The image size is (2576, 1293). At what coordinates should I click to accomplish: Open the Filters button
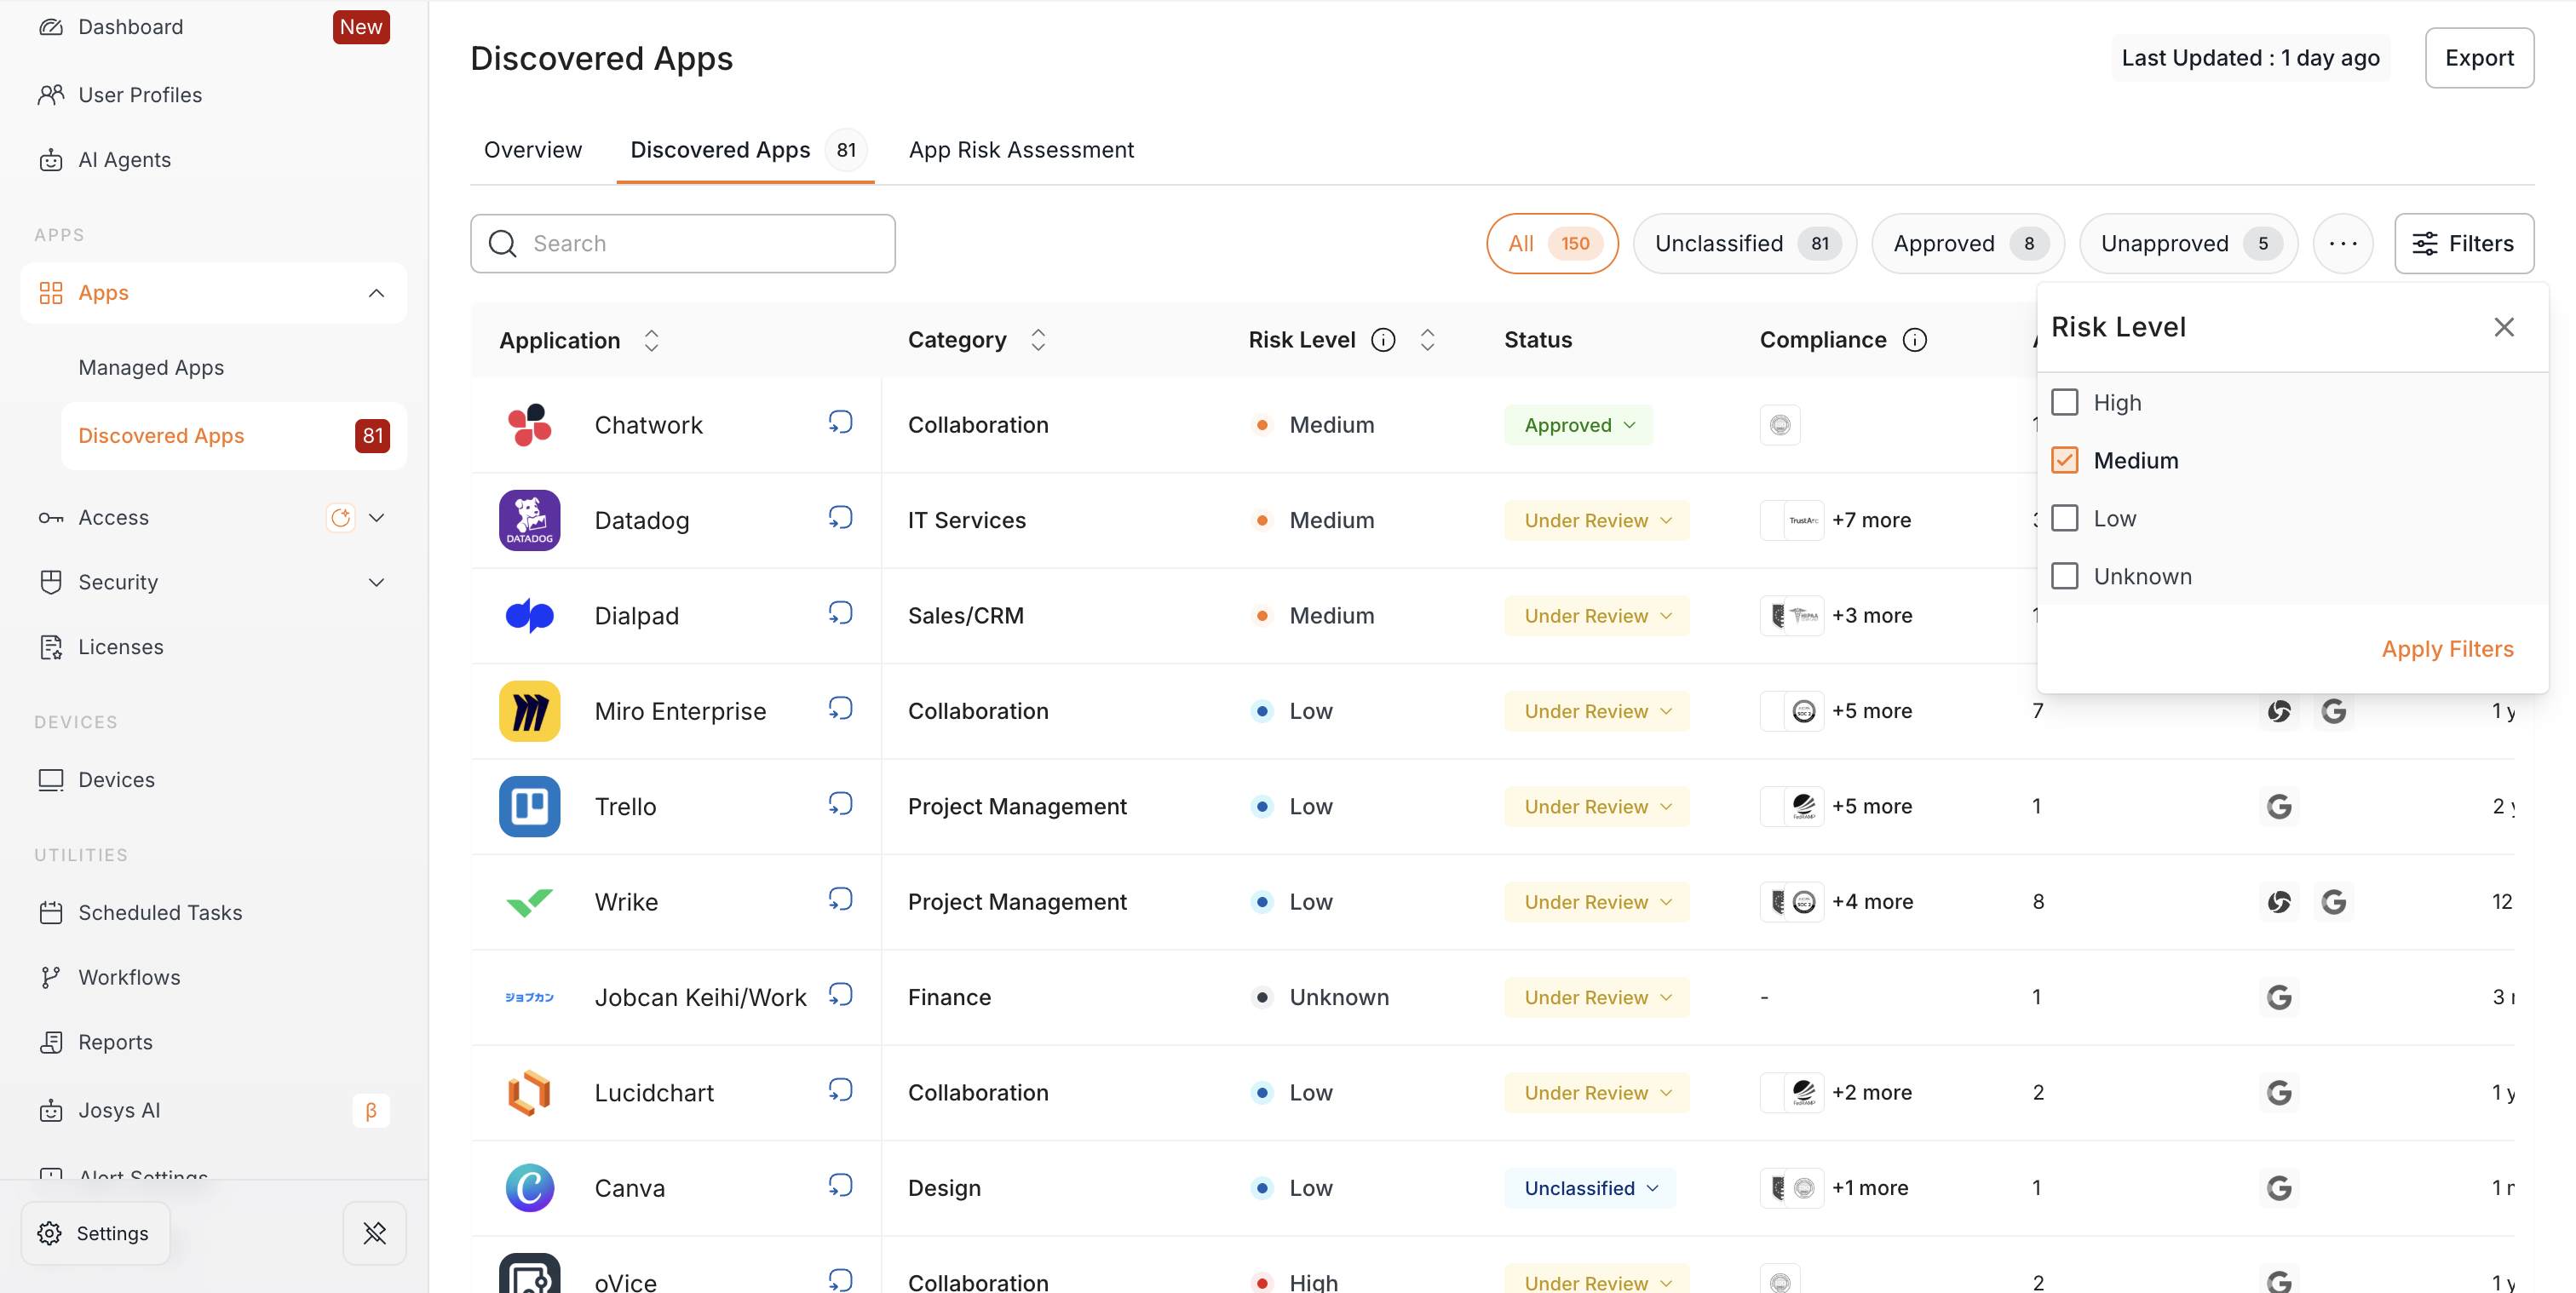click(2463, 243)
